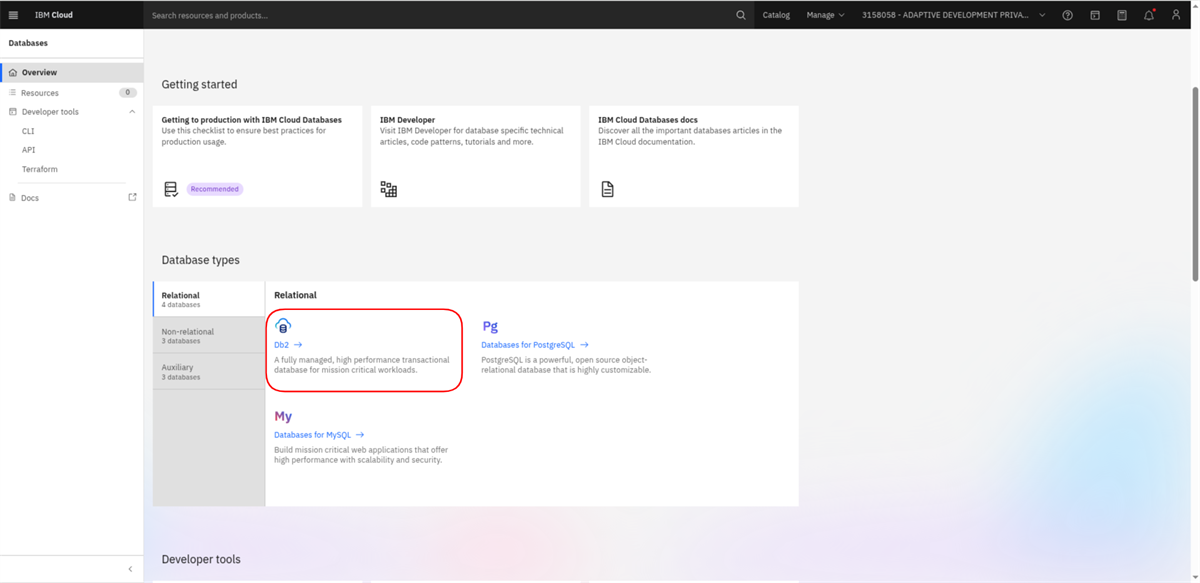Select the Non-relational tab
The image size is (1200, 583).
click(x=209, y=335)
